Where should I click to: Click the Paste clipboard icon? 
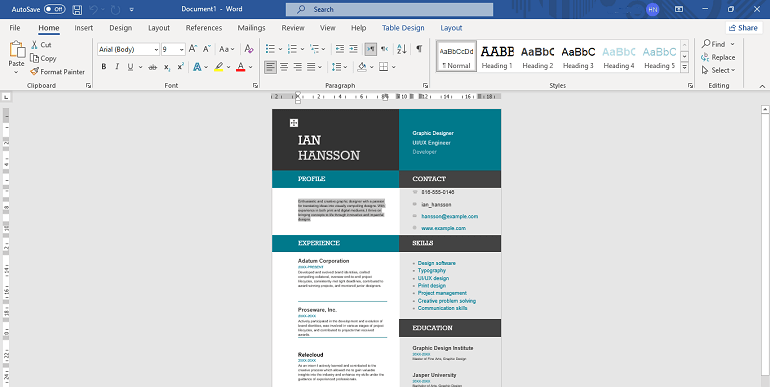click(17, 49)
